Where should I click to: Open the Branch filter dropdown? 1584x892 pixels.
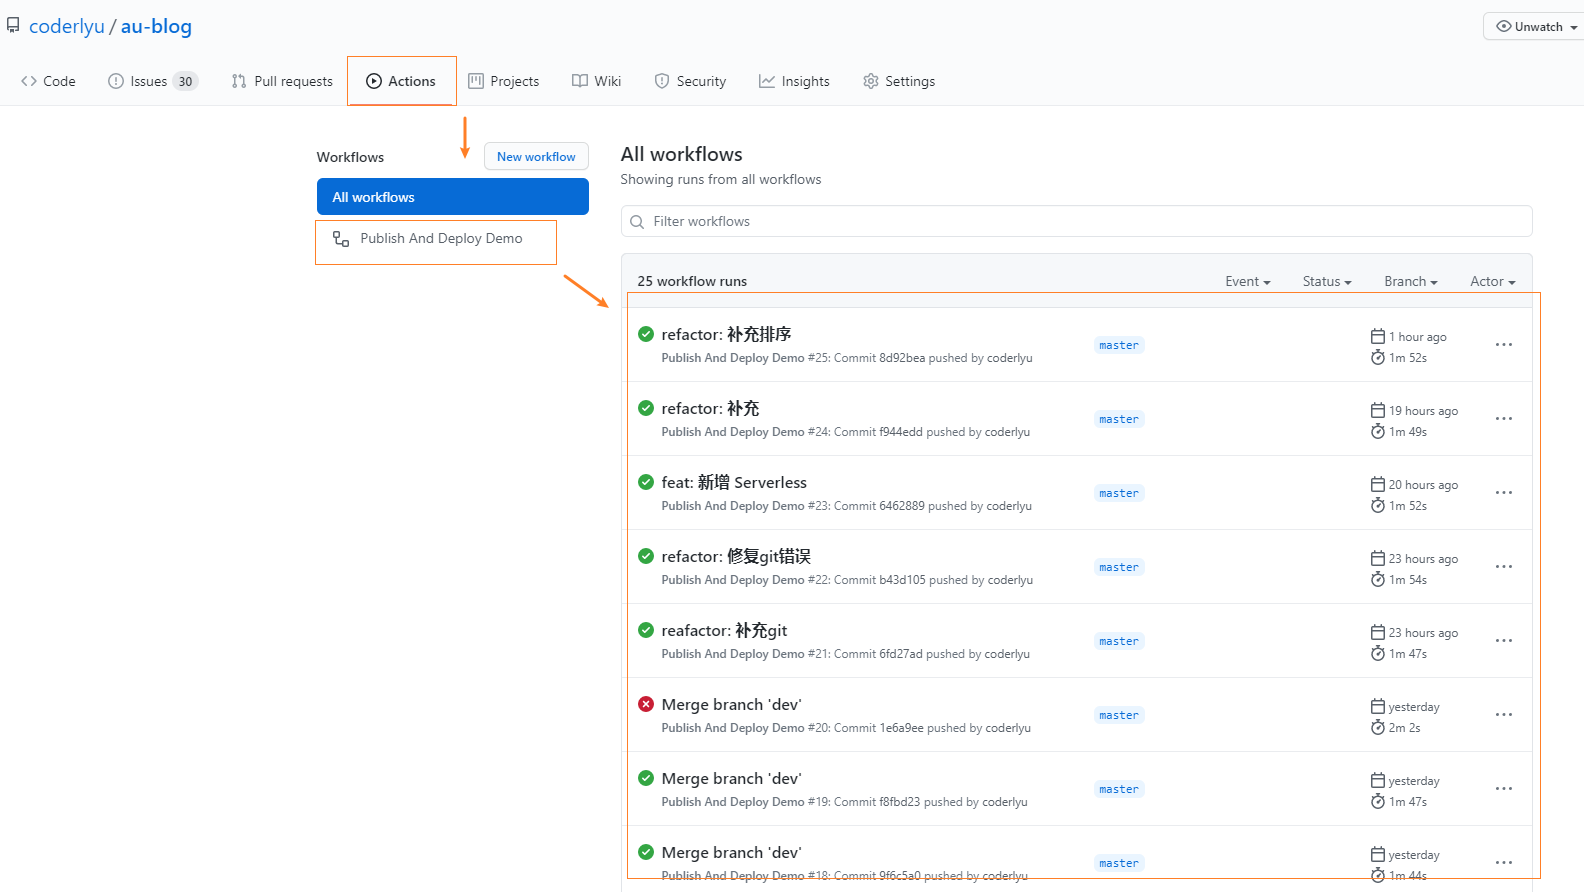point(1411,282)
